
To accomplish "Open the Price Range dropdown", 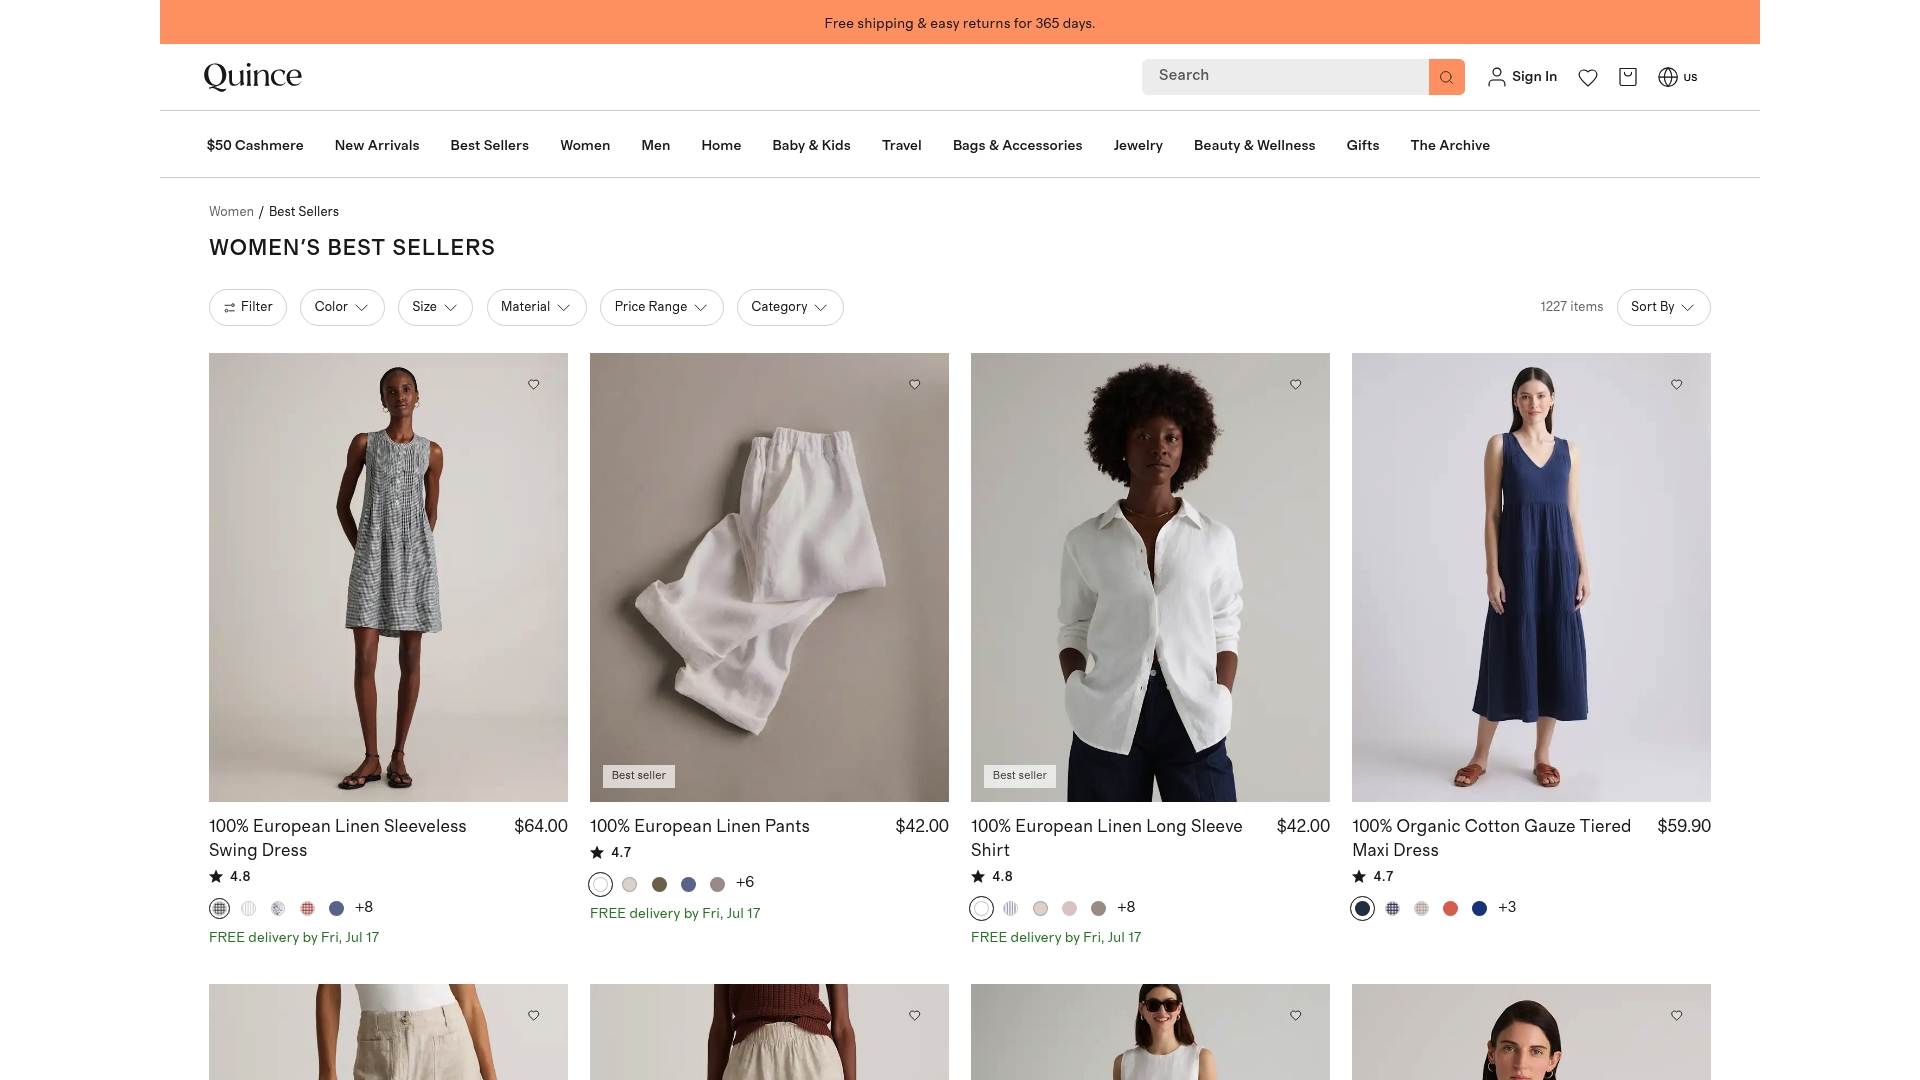I will [x=661, y=307].
